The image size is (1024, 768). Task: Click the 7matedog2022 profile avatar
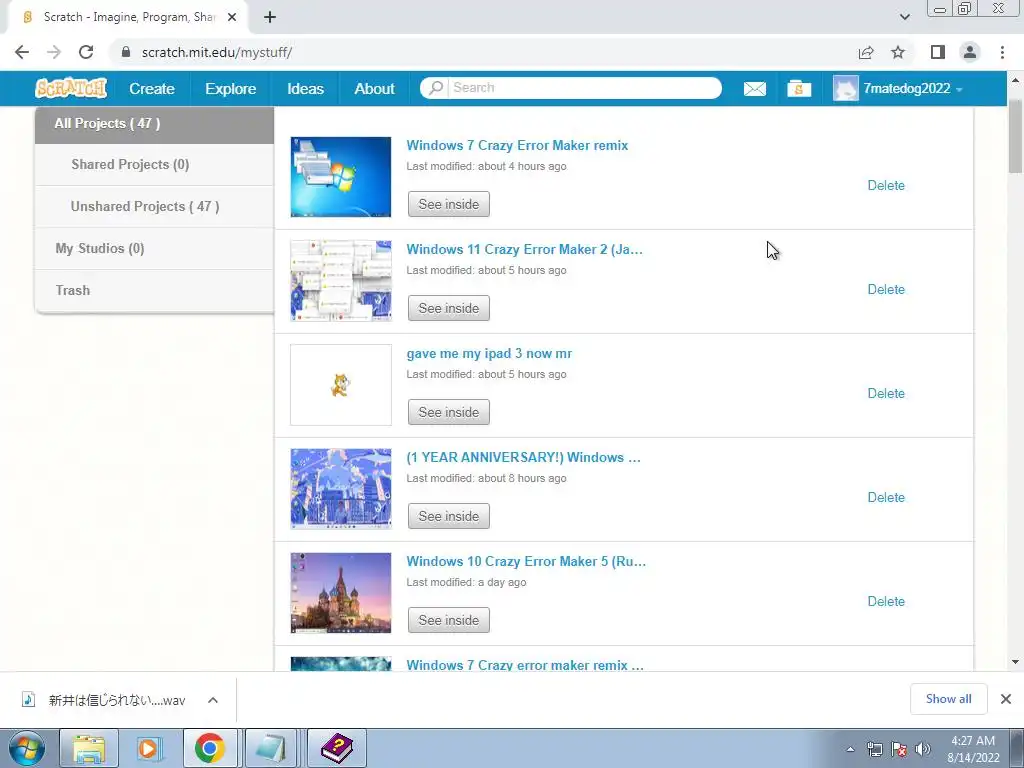click(845, 88)
